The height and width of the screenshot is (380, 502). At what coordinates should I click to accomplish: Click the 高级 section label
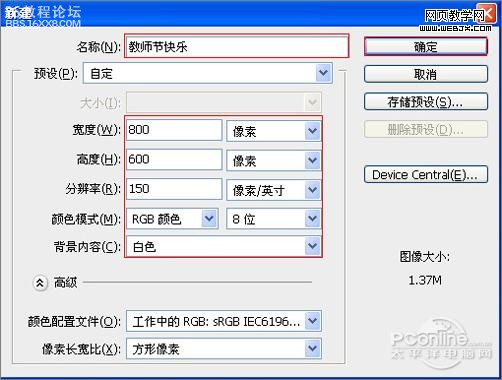(65, 283)
